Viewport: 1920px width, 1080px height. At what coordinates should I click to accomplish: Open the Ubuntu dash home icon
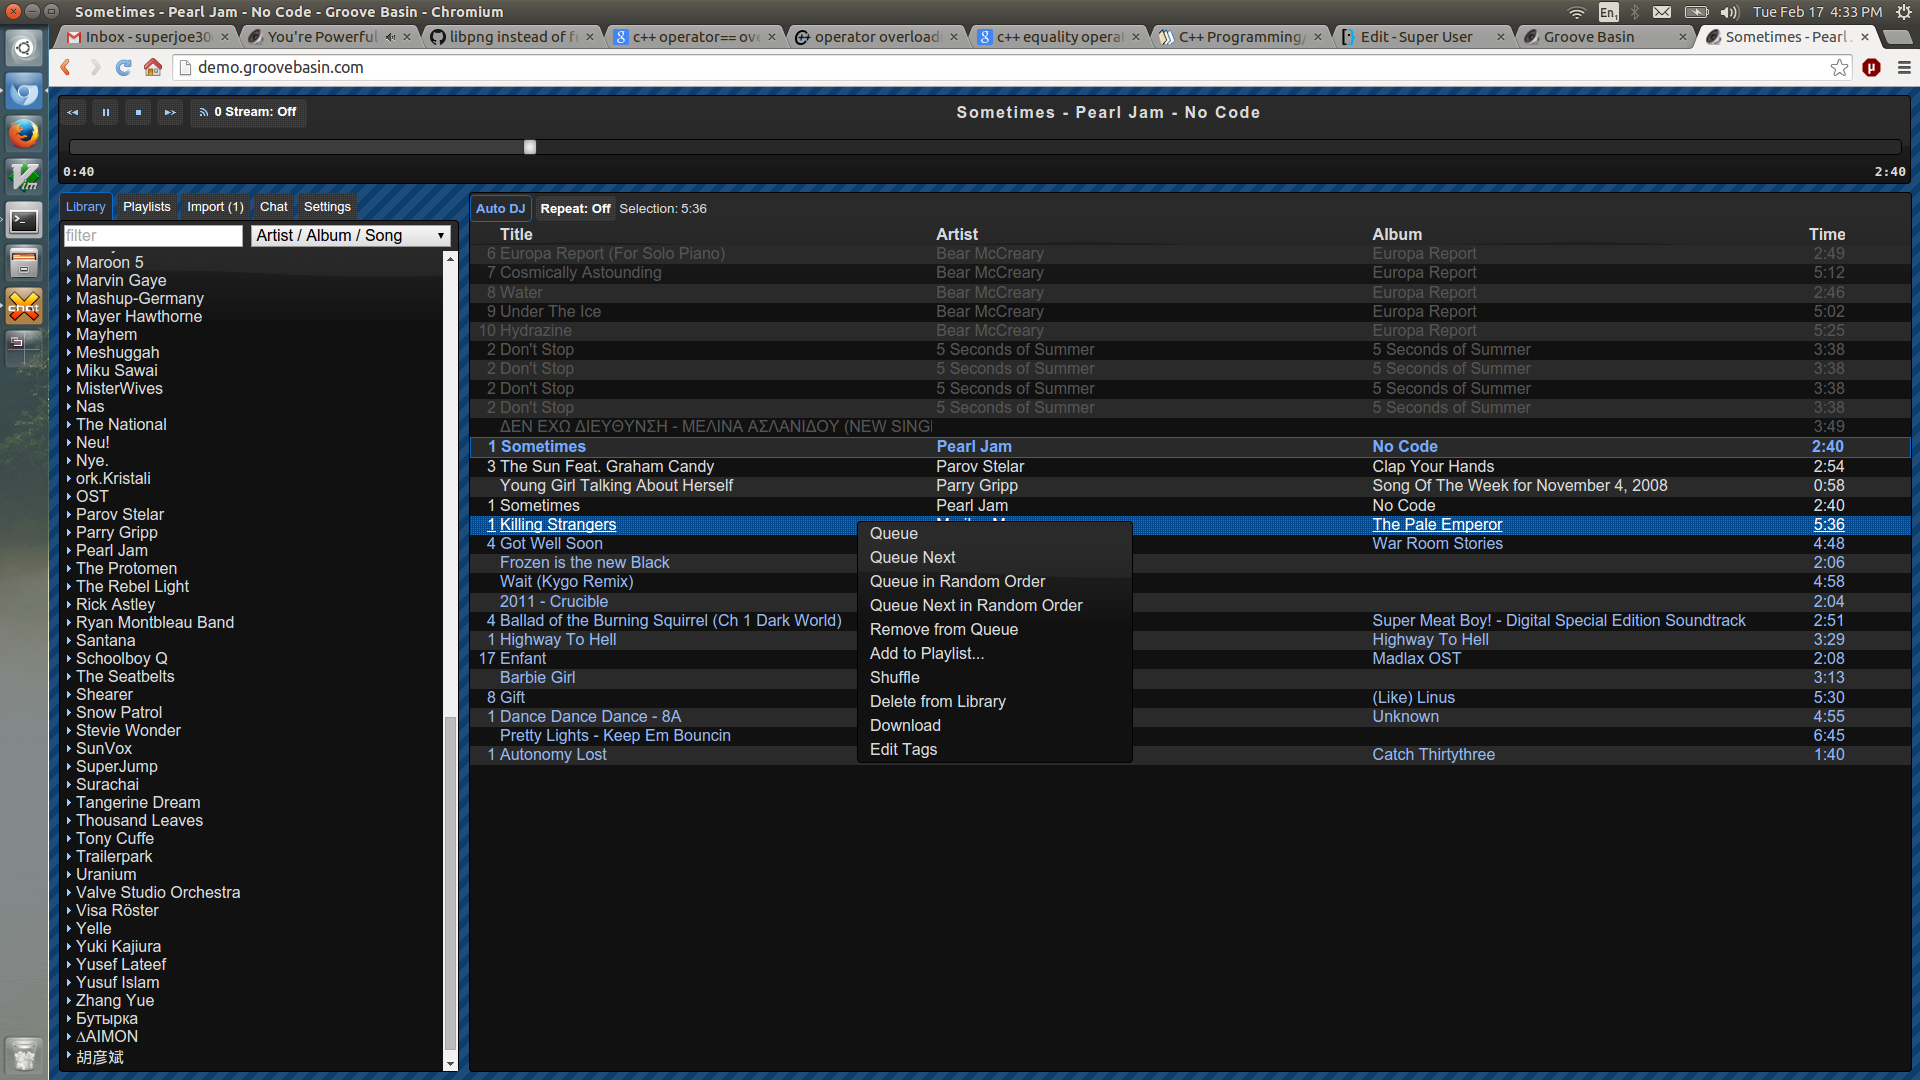pos(24,47)
